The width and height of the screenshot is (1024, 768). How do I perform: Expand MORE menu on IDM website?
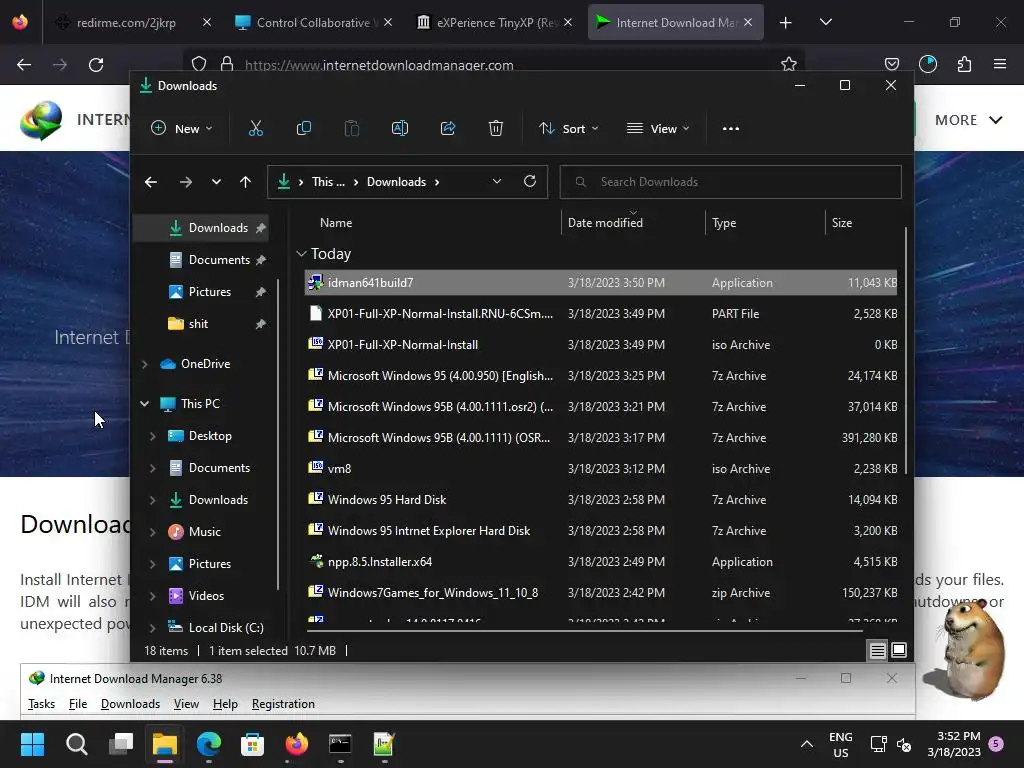[968, 120]
